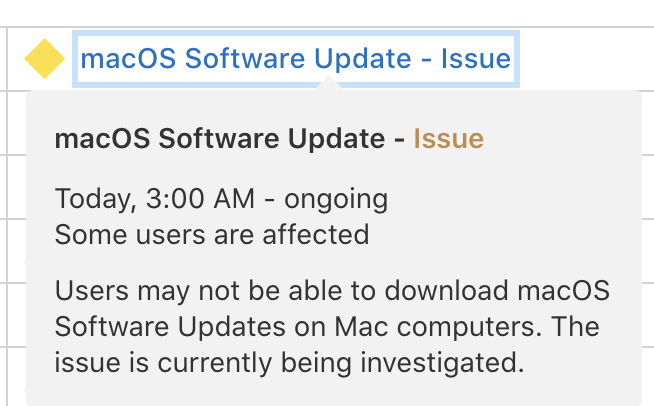Click empty cell right of the Issue link
This screenshot has width=654, height=406.
coord(586,59)
